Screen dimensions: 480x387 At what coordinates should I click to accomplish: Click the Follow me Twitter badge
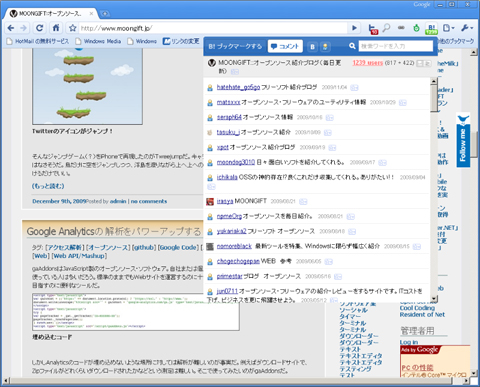point(463,140)
